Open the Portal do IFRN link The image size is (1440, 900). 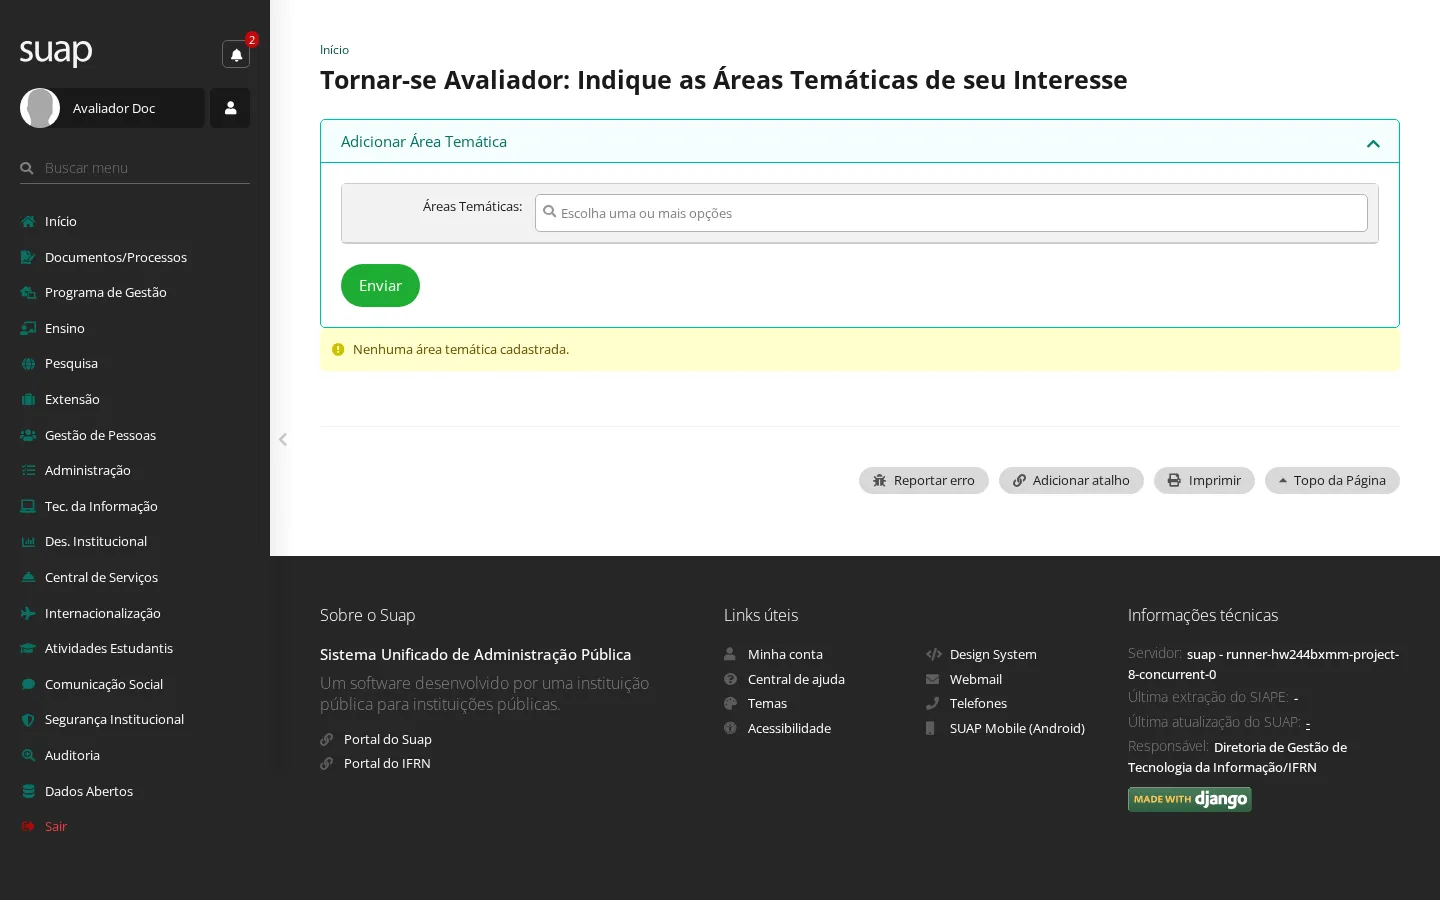pos(387,763)
